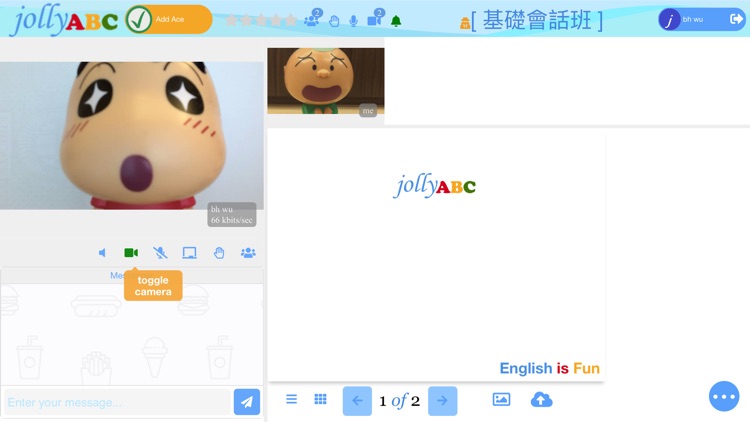This screenshot has height=422, width=750.
Task: Toggle the green camera icon
Action: pyautogui.click(x=131, y=253)
